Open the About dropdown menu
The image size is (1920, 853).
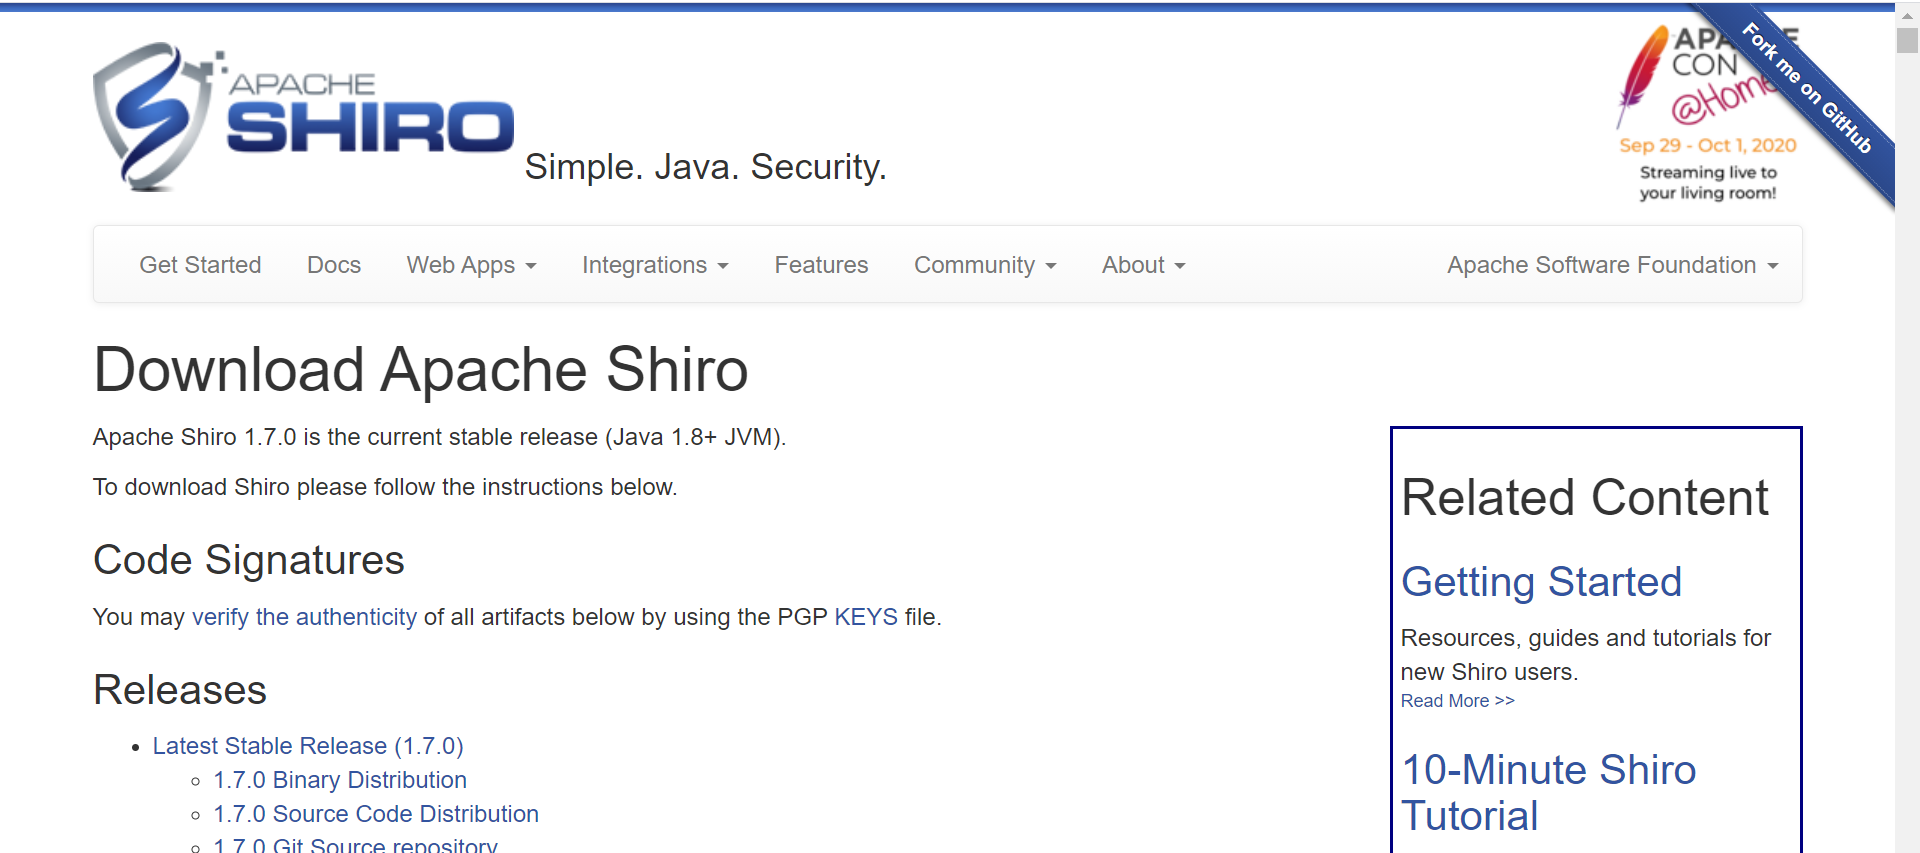click(1143, 265)
